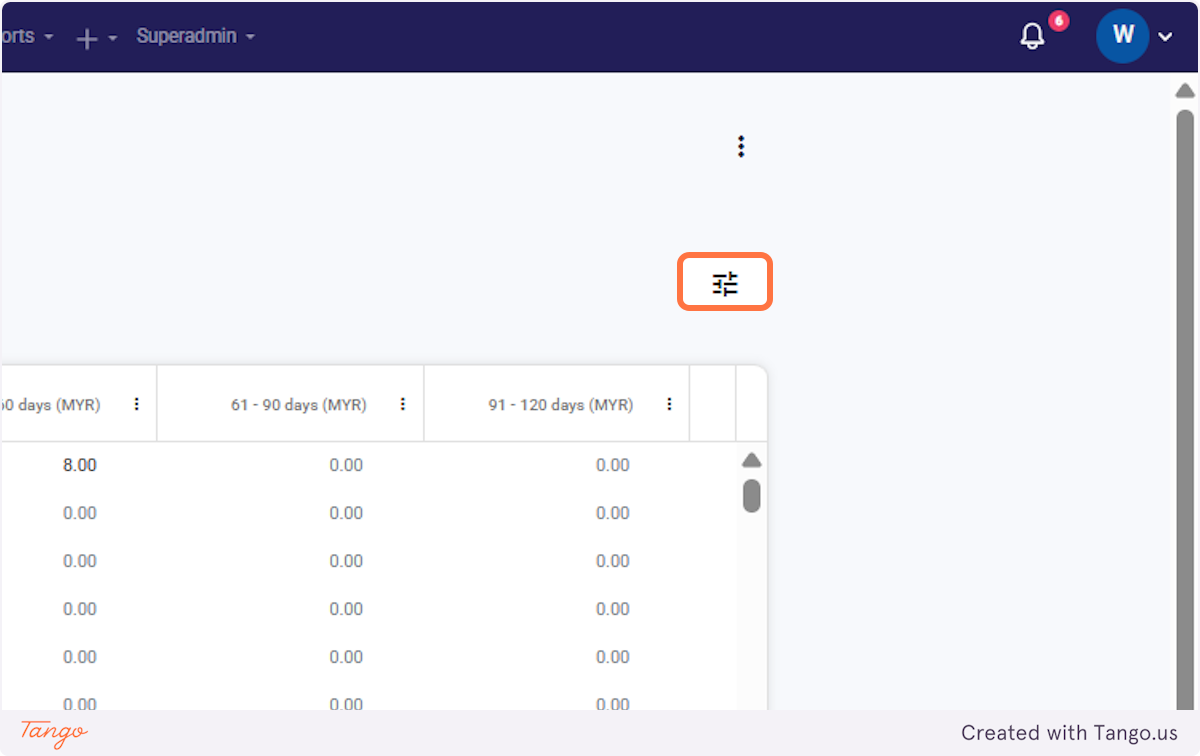The image size is (1200, 756).
Task: Open column menu for 91 - 120 days (MYR)
Action: pos(669,404)
